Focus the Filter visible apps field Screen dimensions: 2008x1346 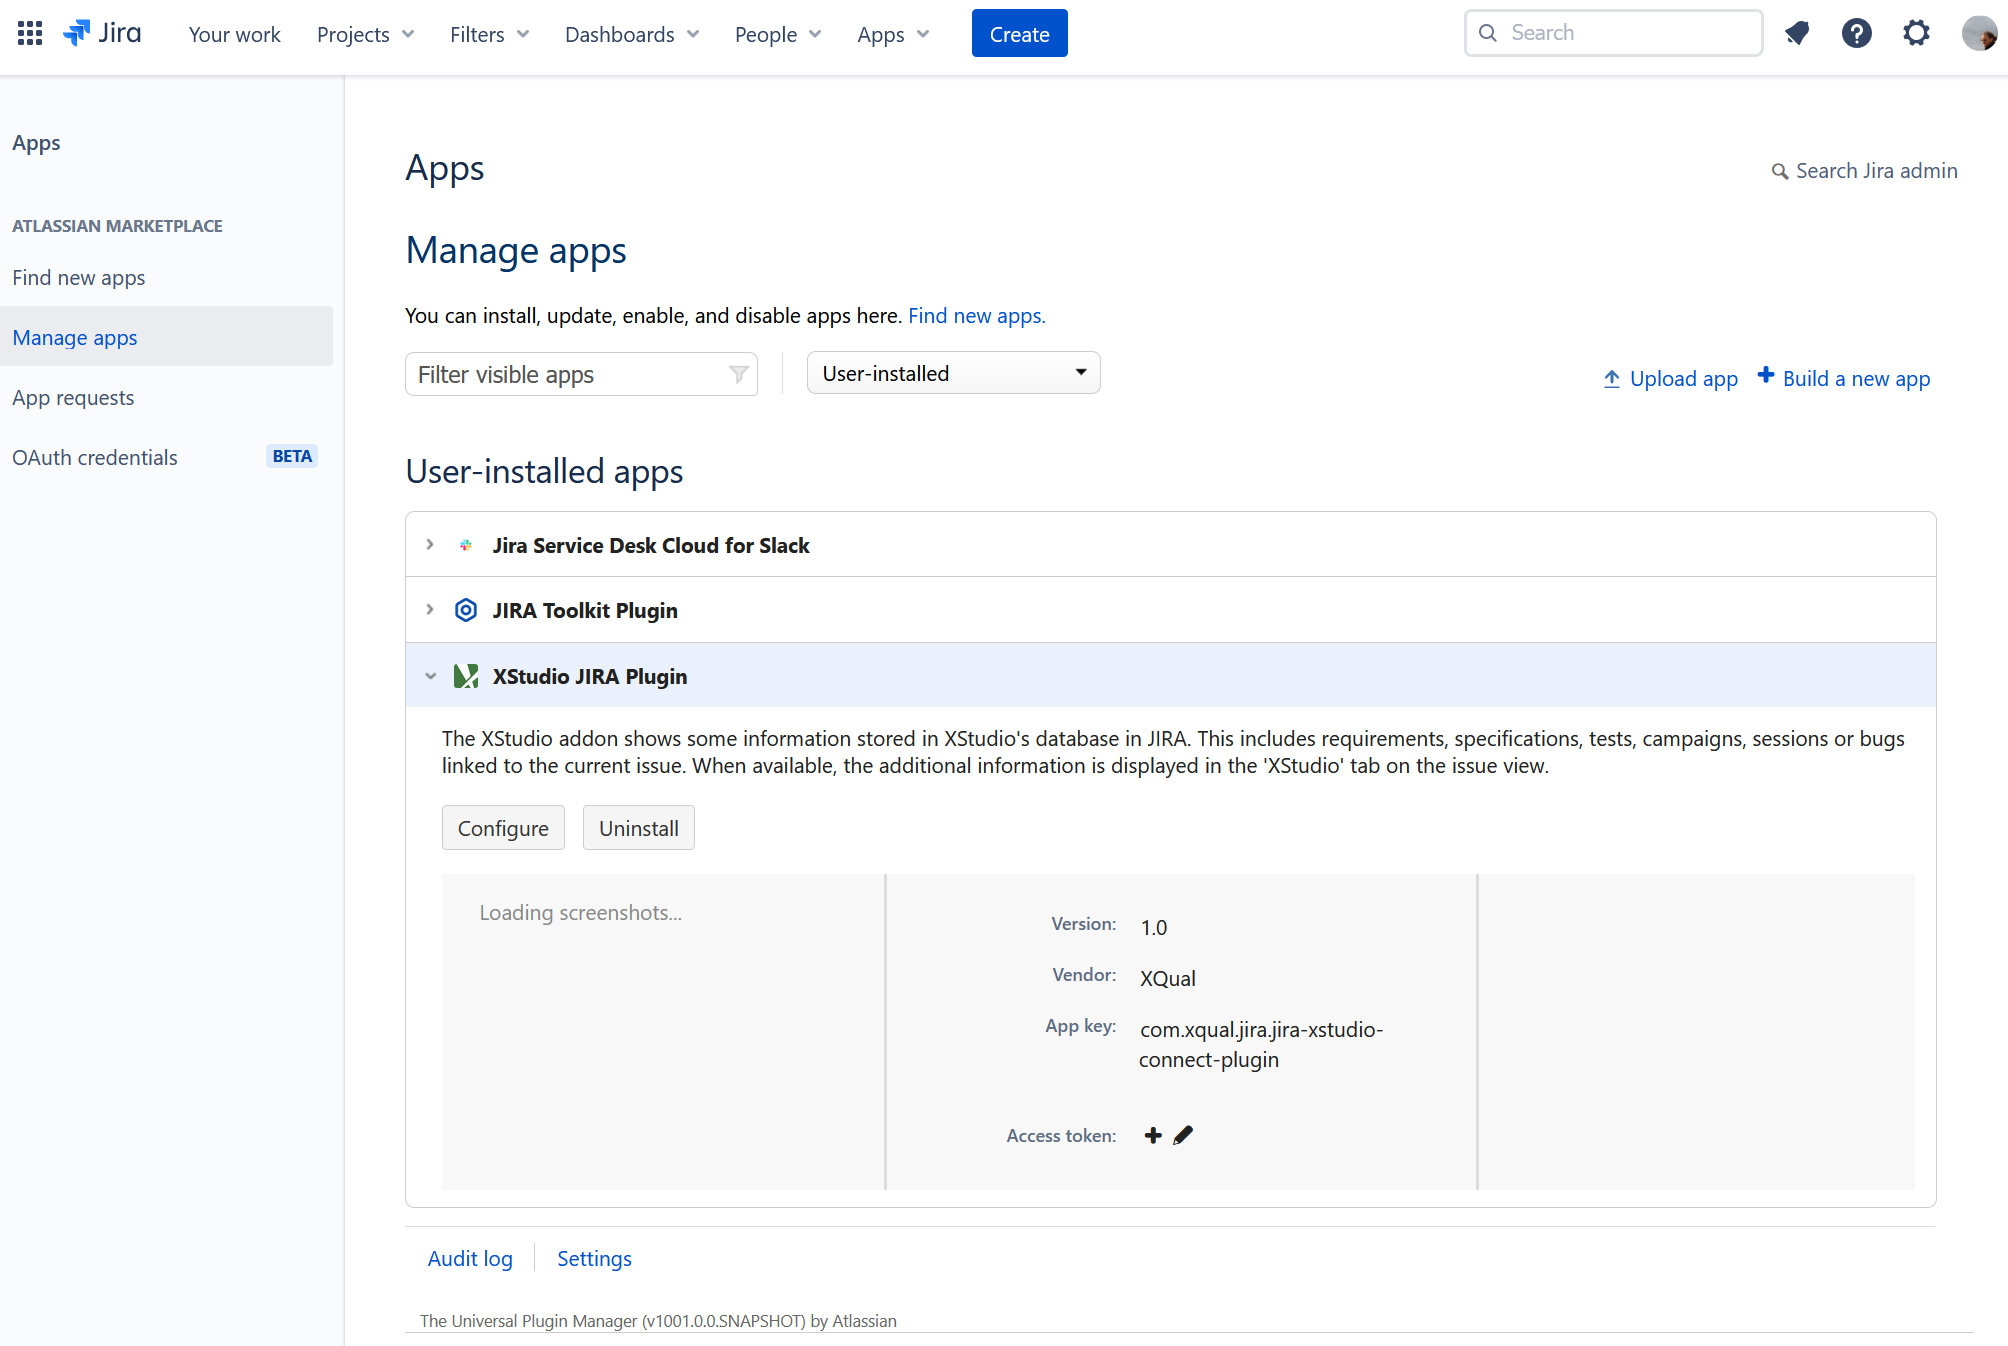581,374
